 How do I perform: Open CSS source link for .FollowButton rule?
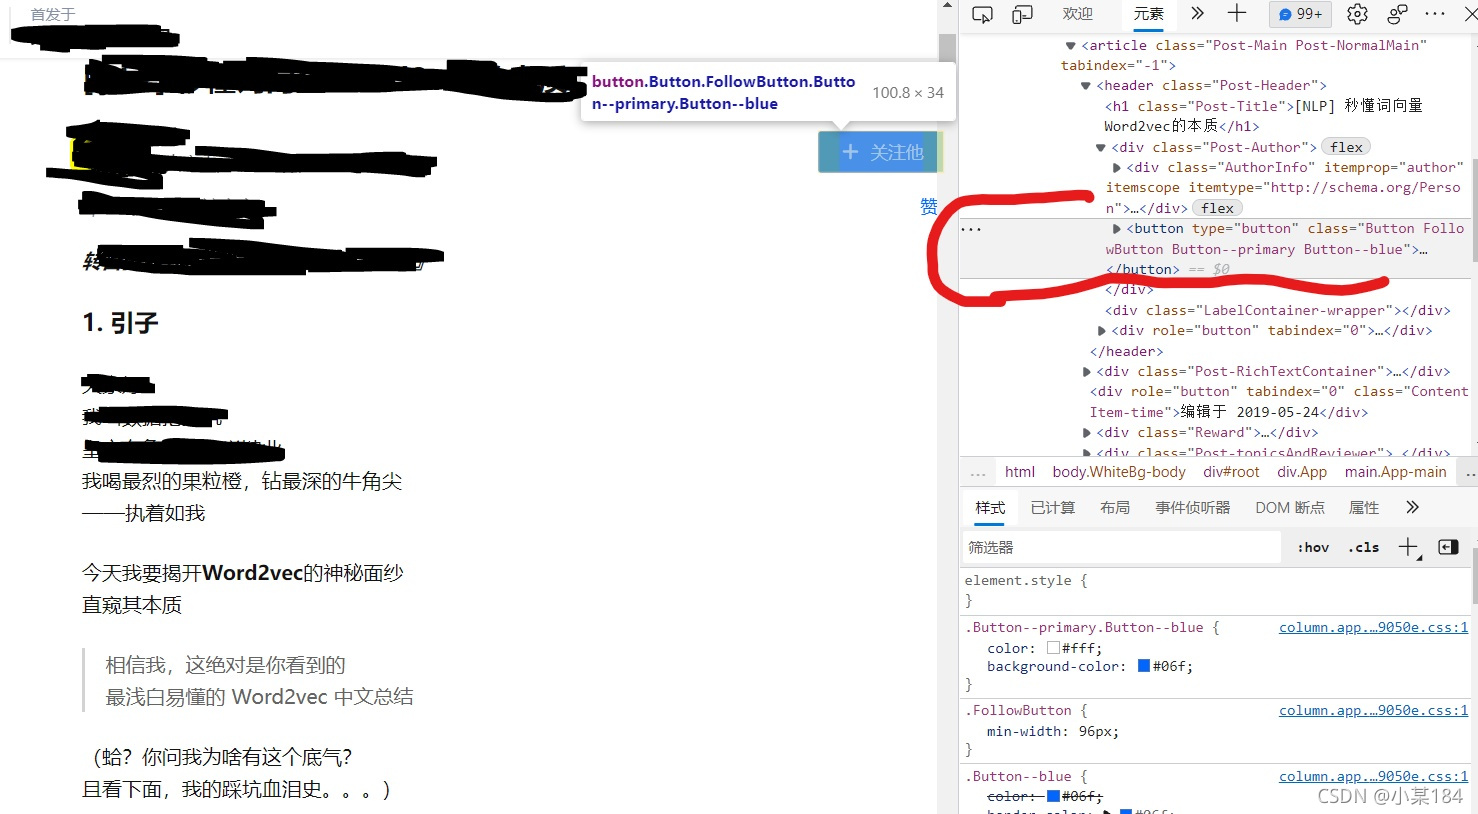pyautogui.click(x=1373, y=711)
